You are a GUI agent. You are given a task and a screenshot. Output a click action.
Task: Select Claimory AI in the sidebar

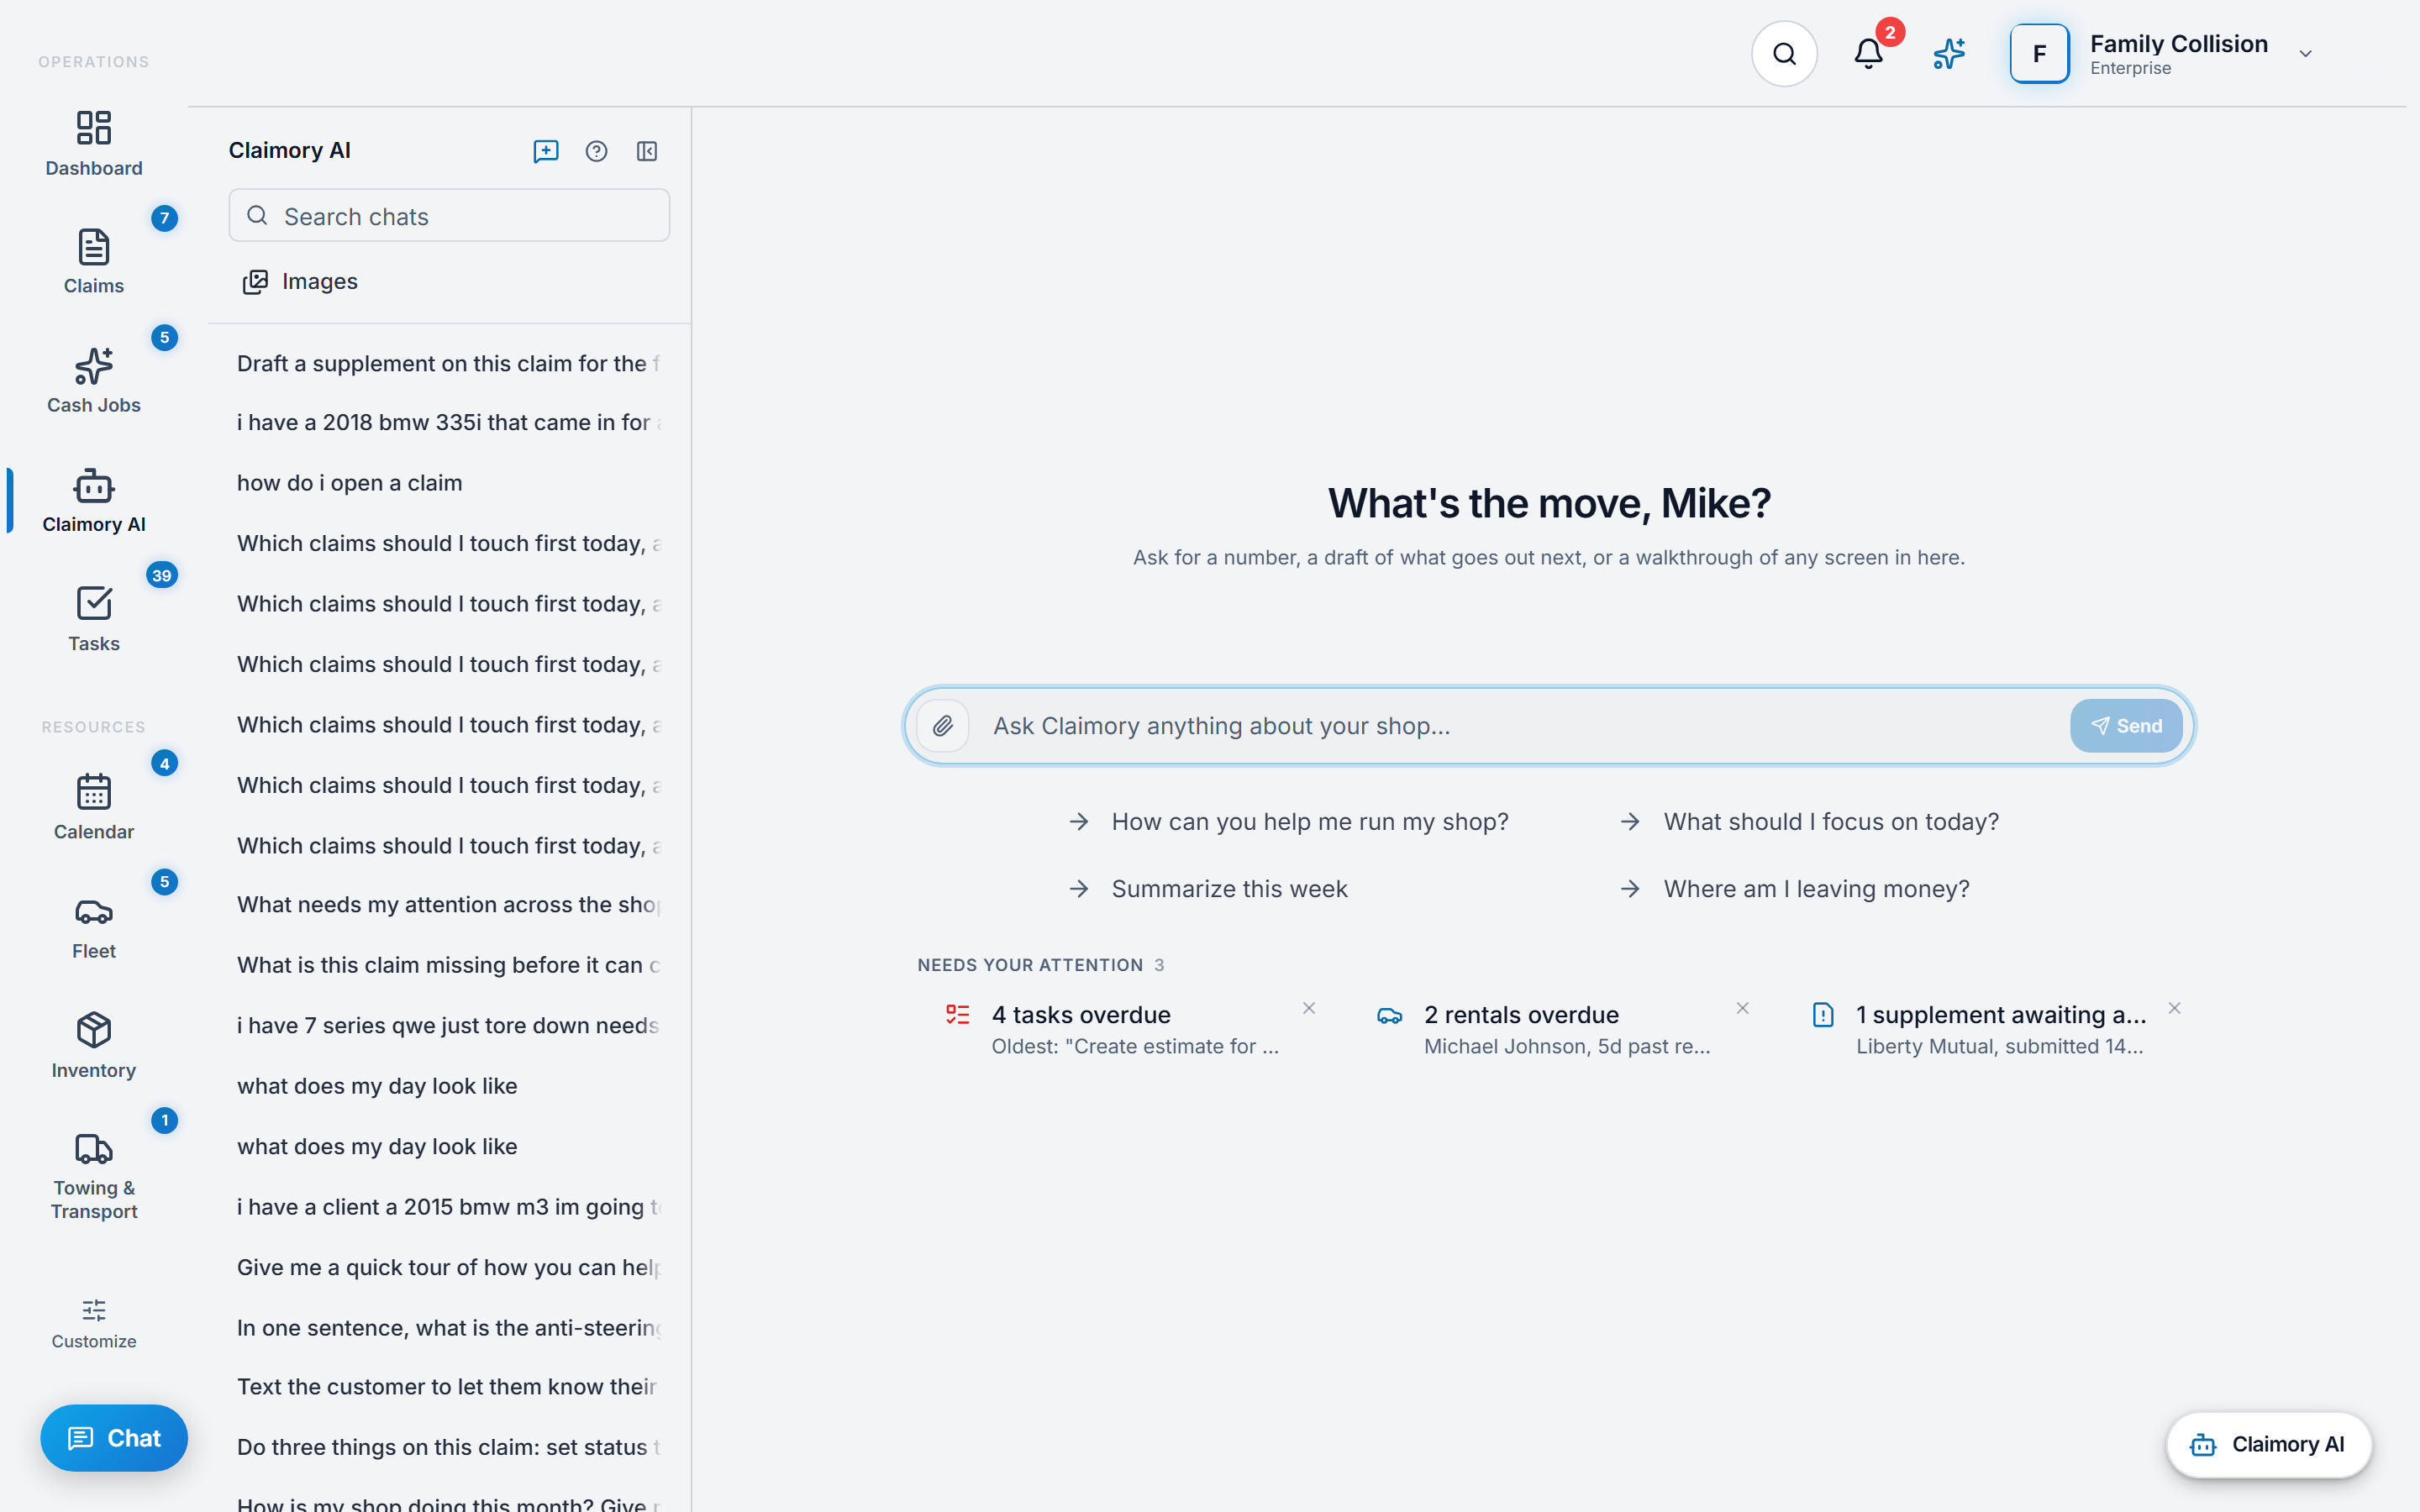tap(94, 500)
